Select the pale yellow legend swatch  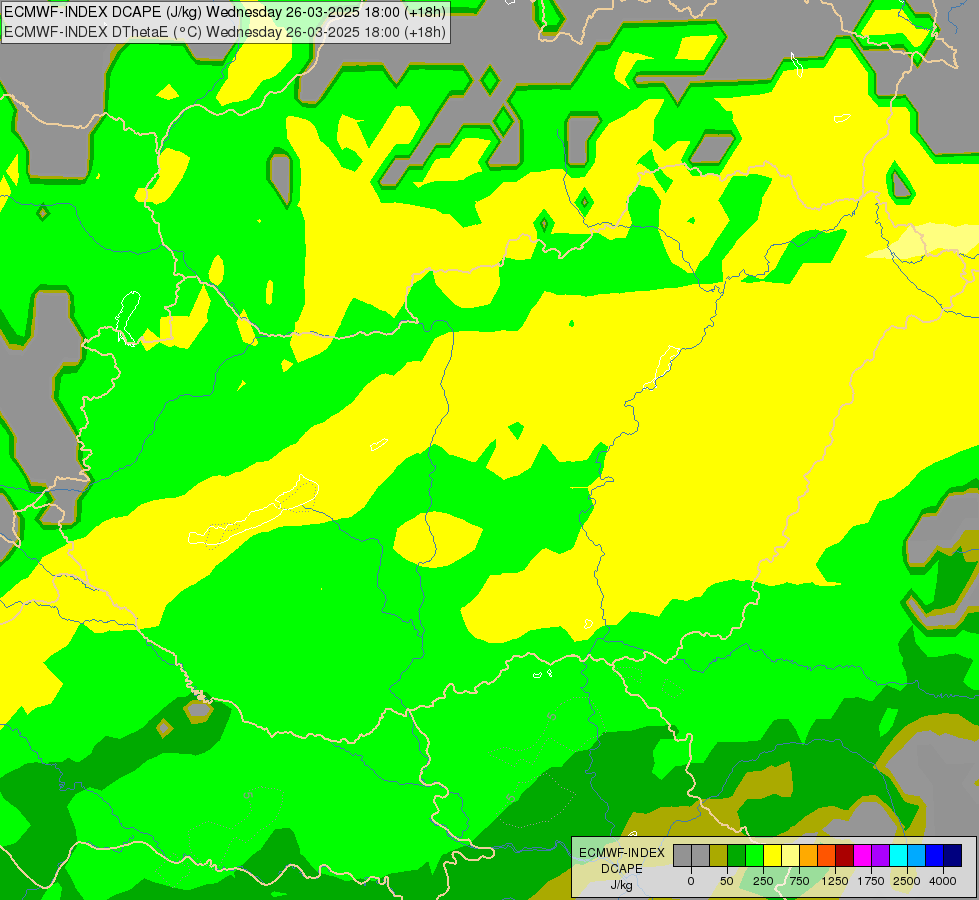[790, 855]
